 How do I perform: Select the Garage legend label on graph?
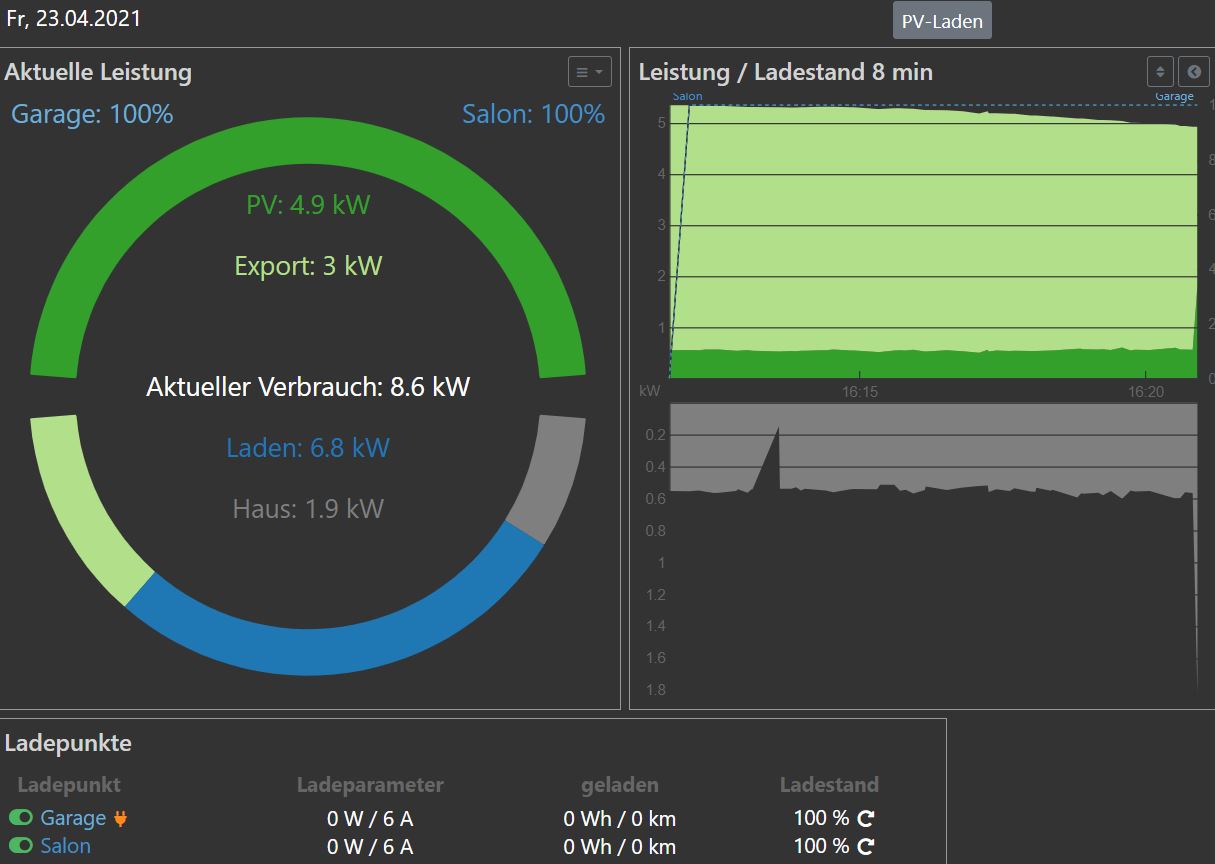point(1174,97)
